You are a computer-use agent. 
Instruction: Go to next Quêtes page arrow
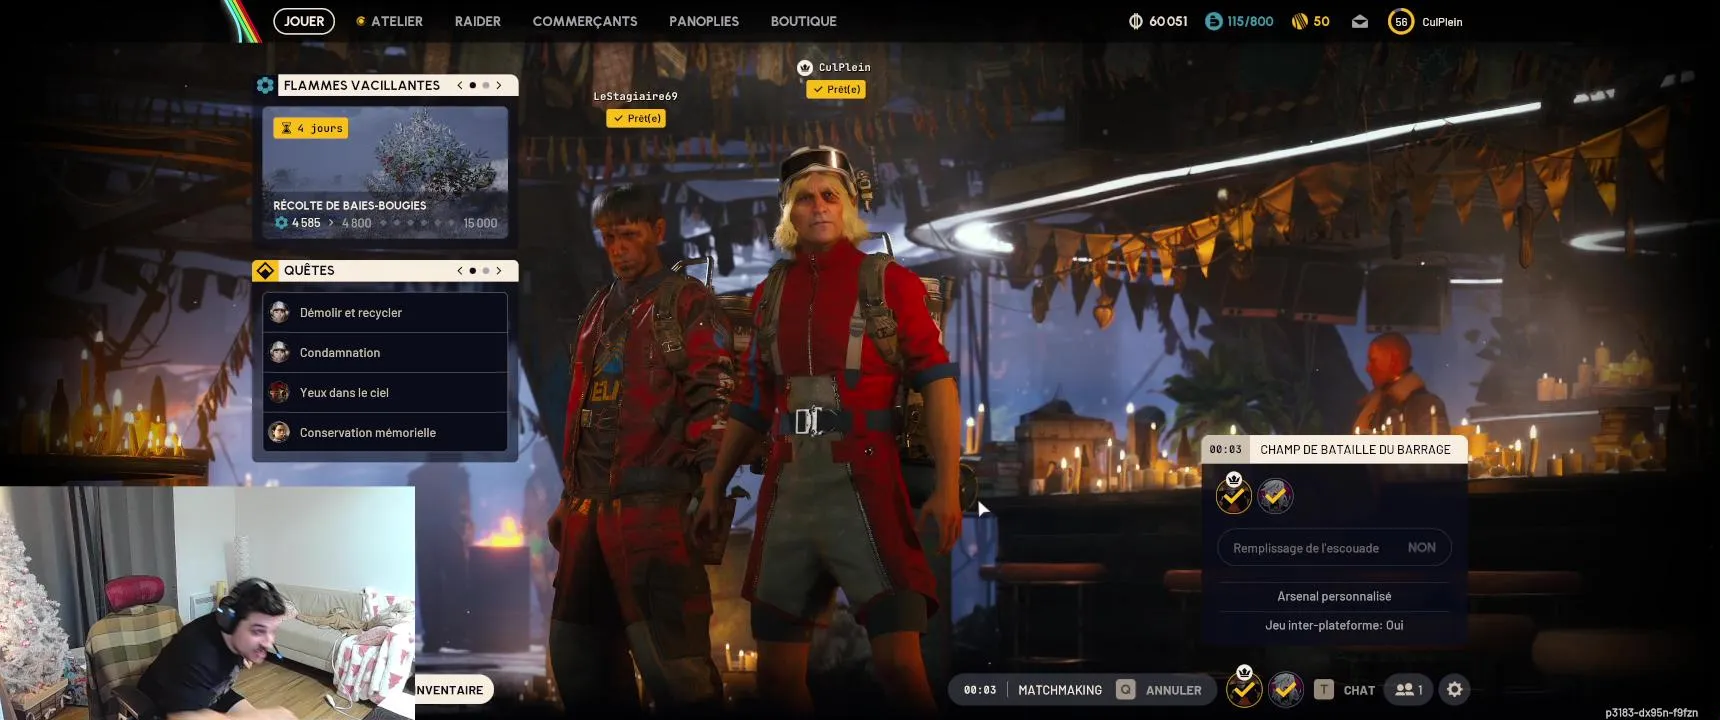point(499,270)
